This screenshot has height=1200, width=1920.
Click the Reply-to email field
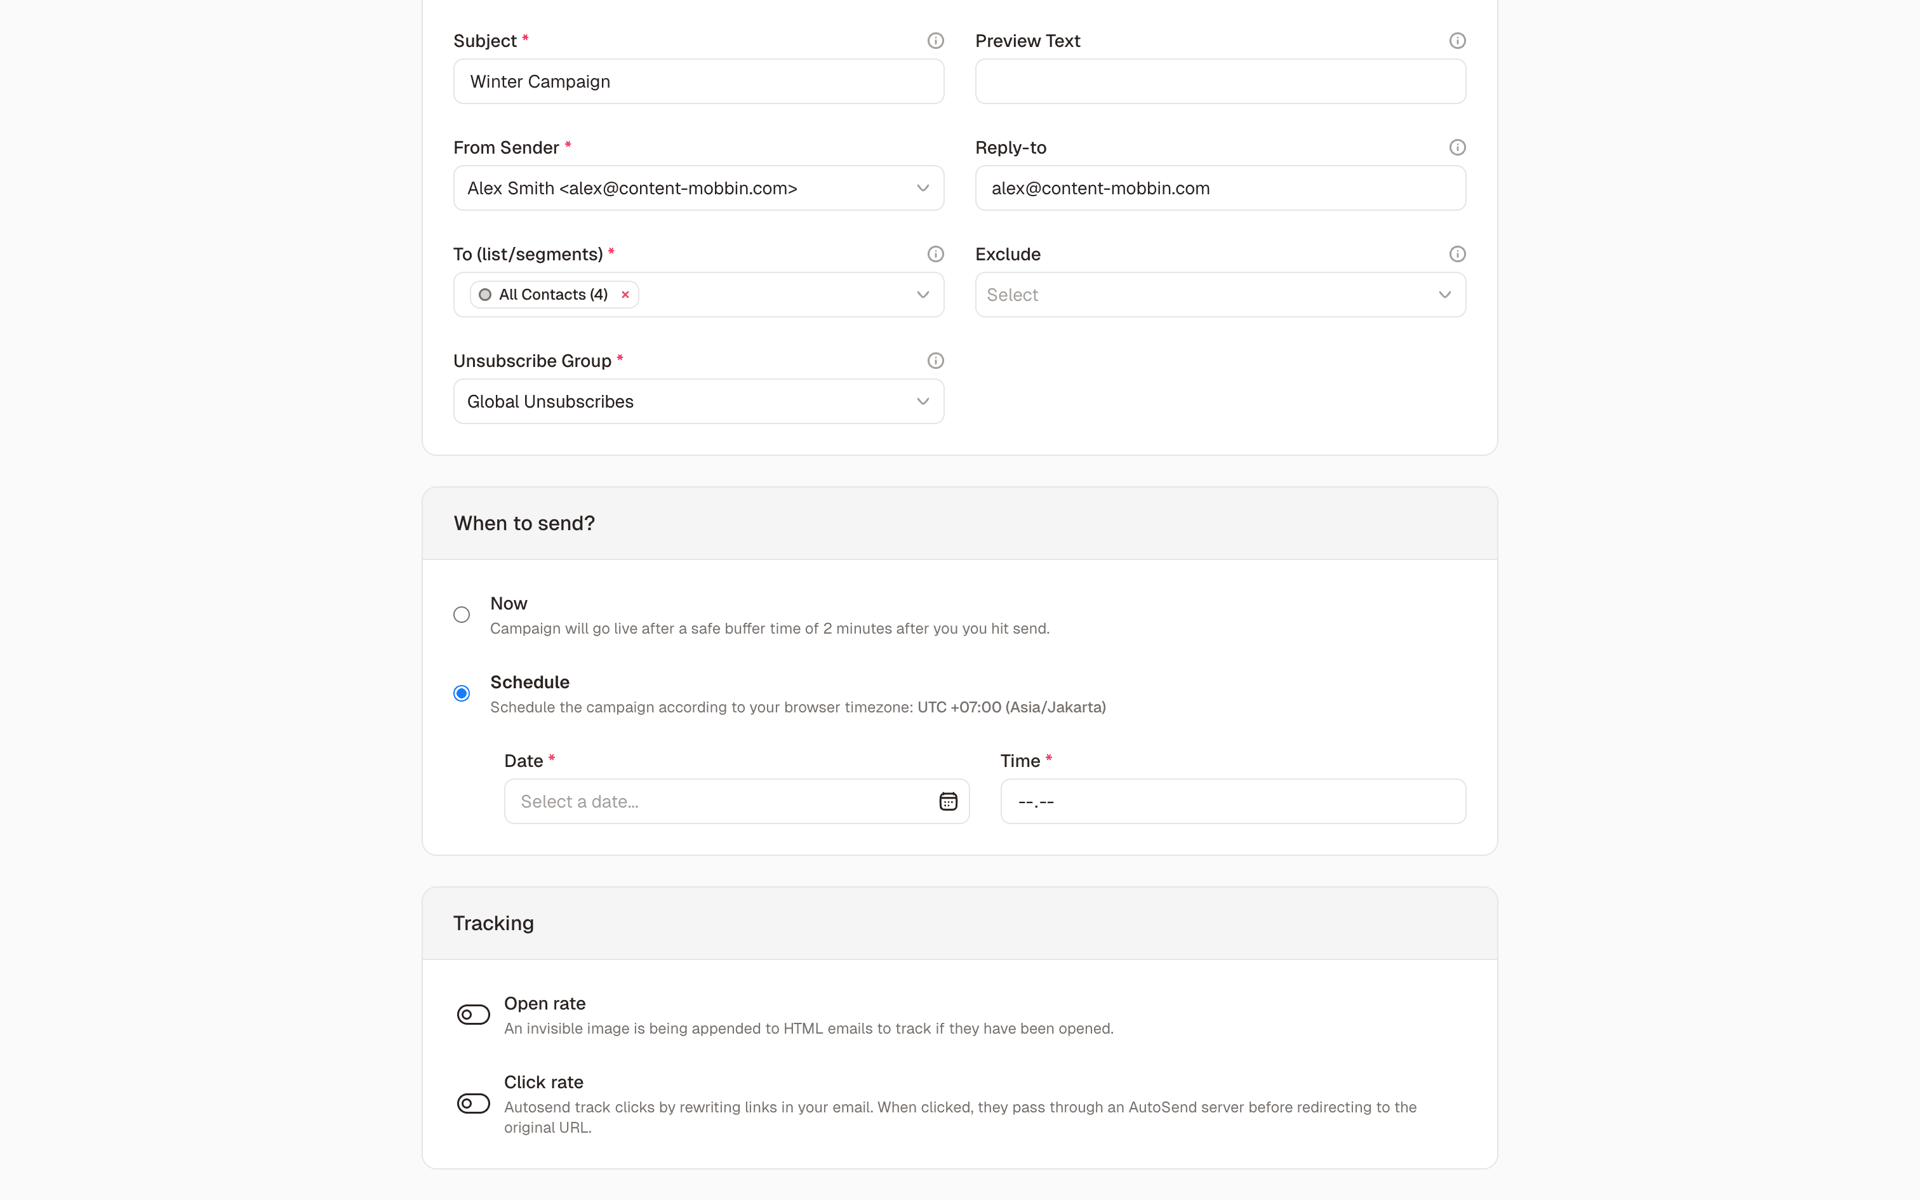pos(1220,188)
